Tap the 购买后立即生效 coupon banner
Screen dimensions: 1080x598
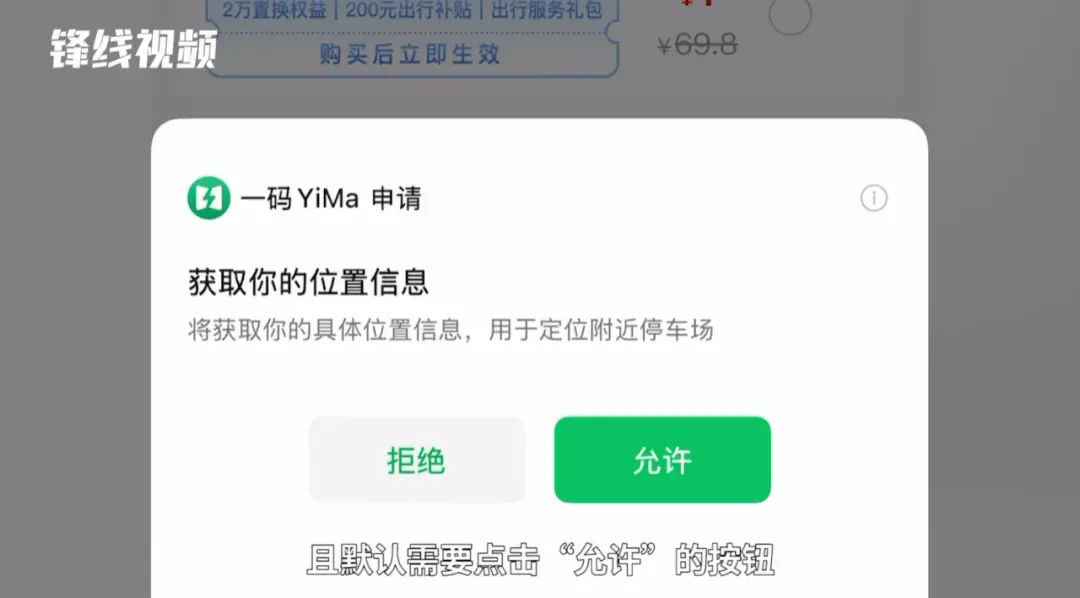click(410, 54)
